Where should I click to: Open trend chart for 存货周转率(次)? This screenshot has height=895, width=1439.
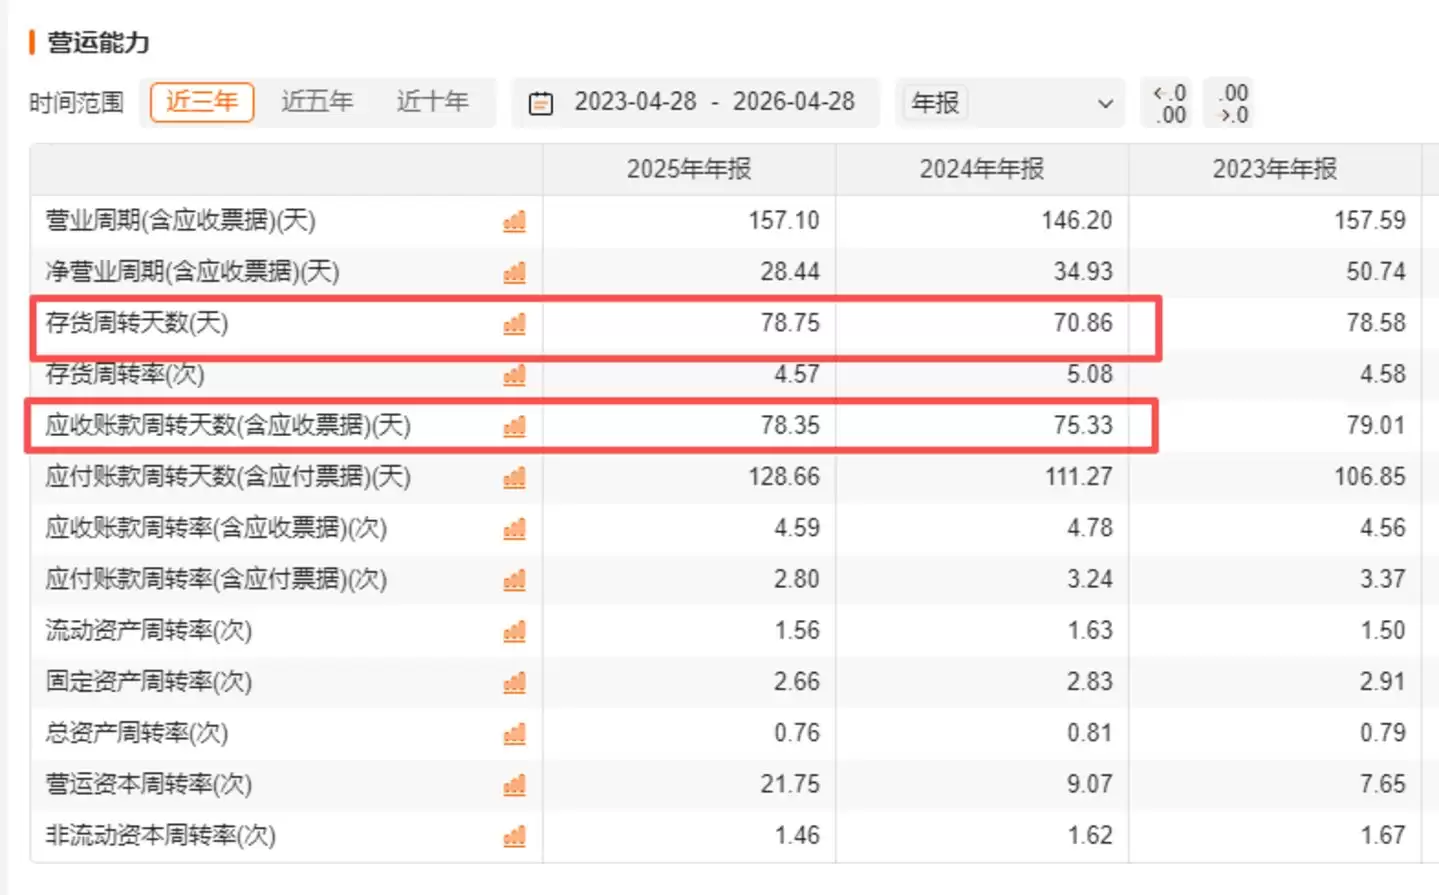pos(514,375)
